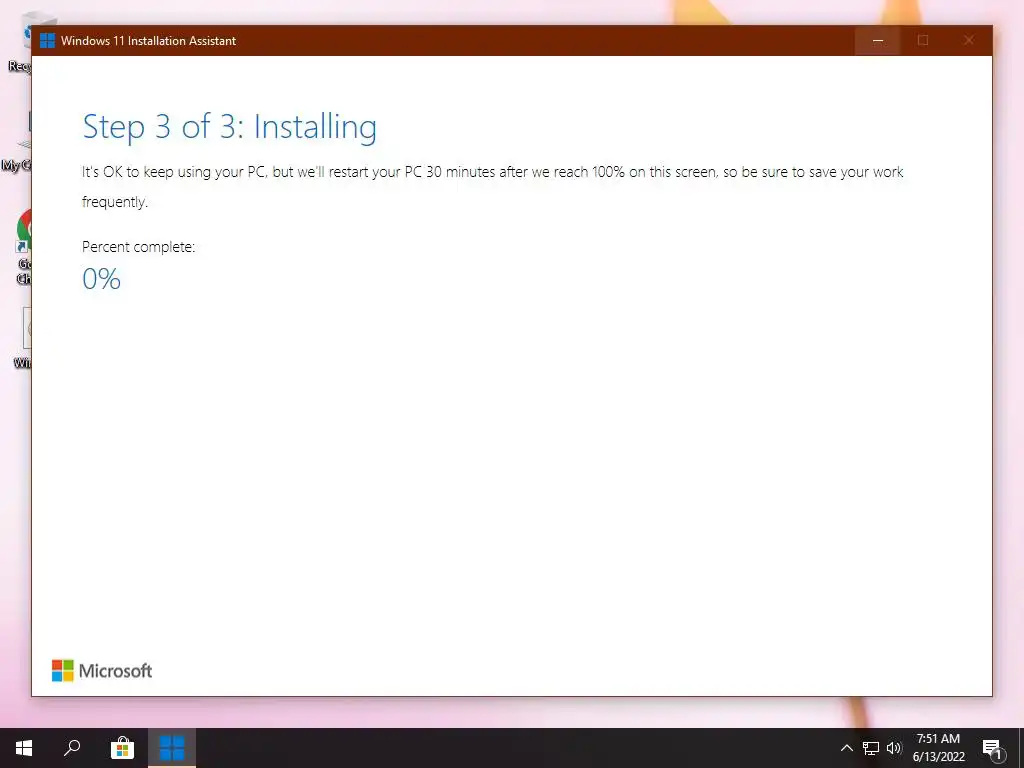Open clock showing 7:51 AM

pos(938,748)
